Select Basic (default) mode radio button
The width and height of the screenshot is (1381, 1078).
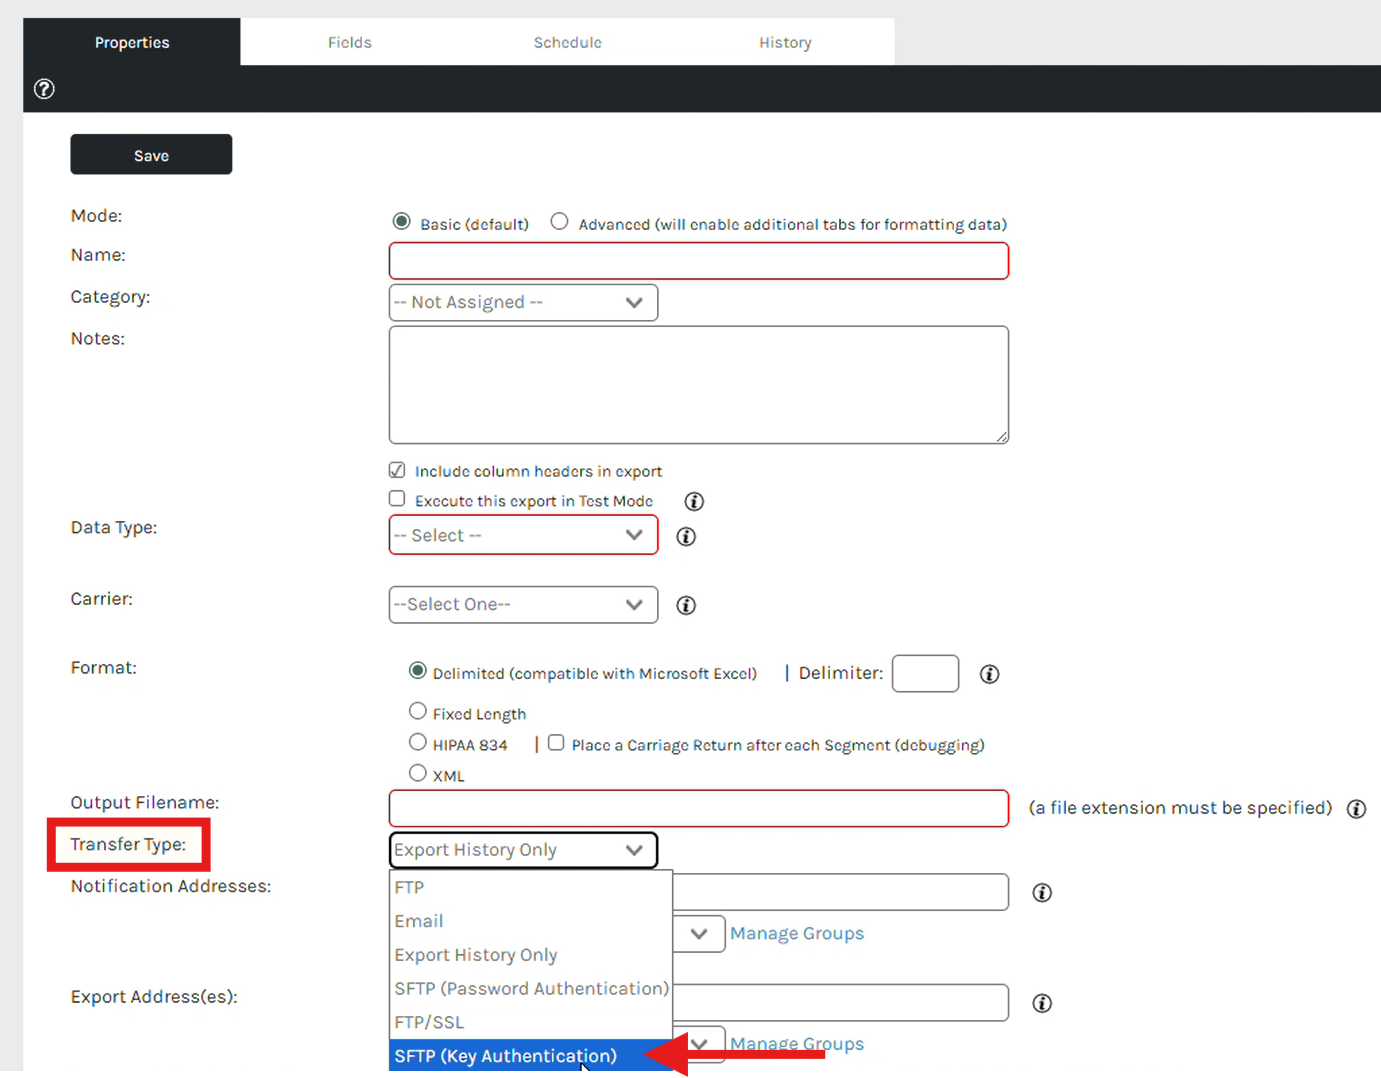pyautogui.click(x=402, y=221)
